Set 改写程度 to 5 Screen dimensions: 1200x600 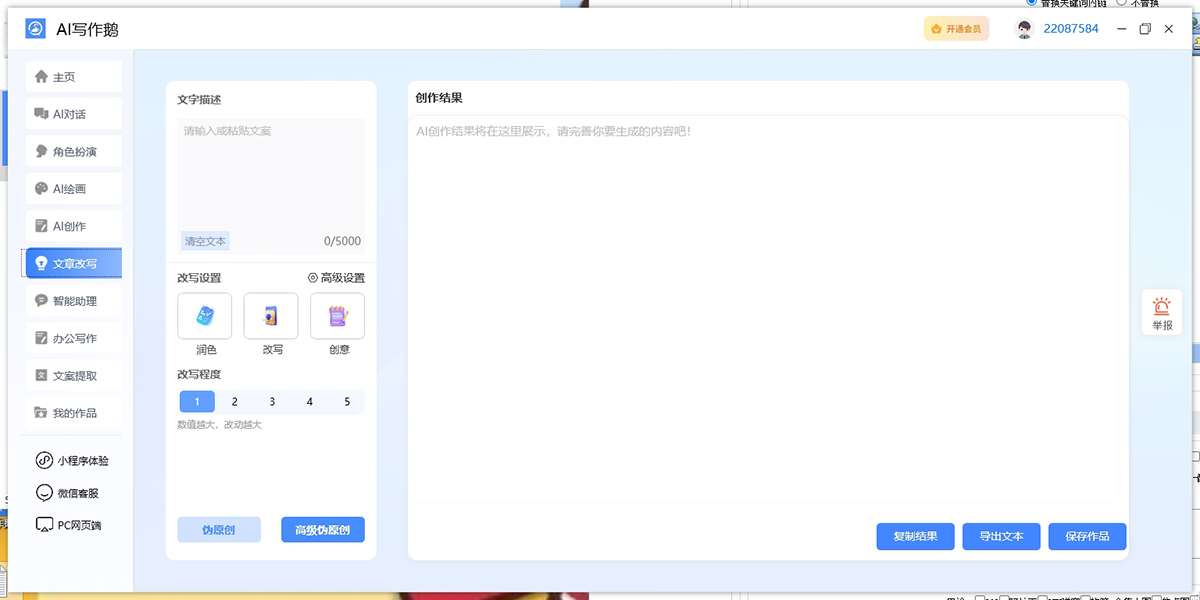click(347, 402)
